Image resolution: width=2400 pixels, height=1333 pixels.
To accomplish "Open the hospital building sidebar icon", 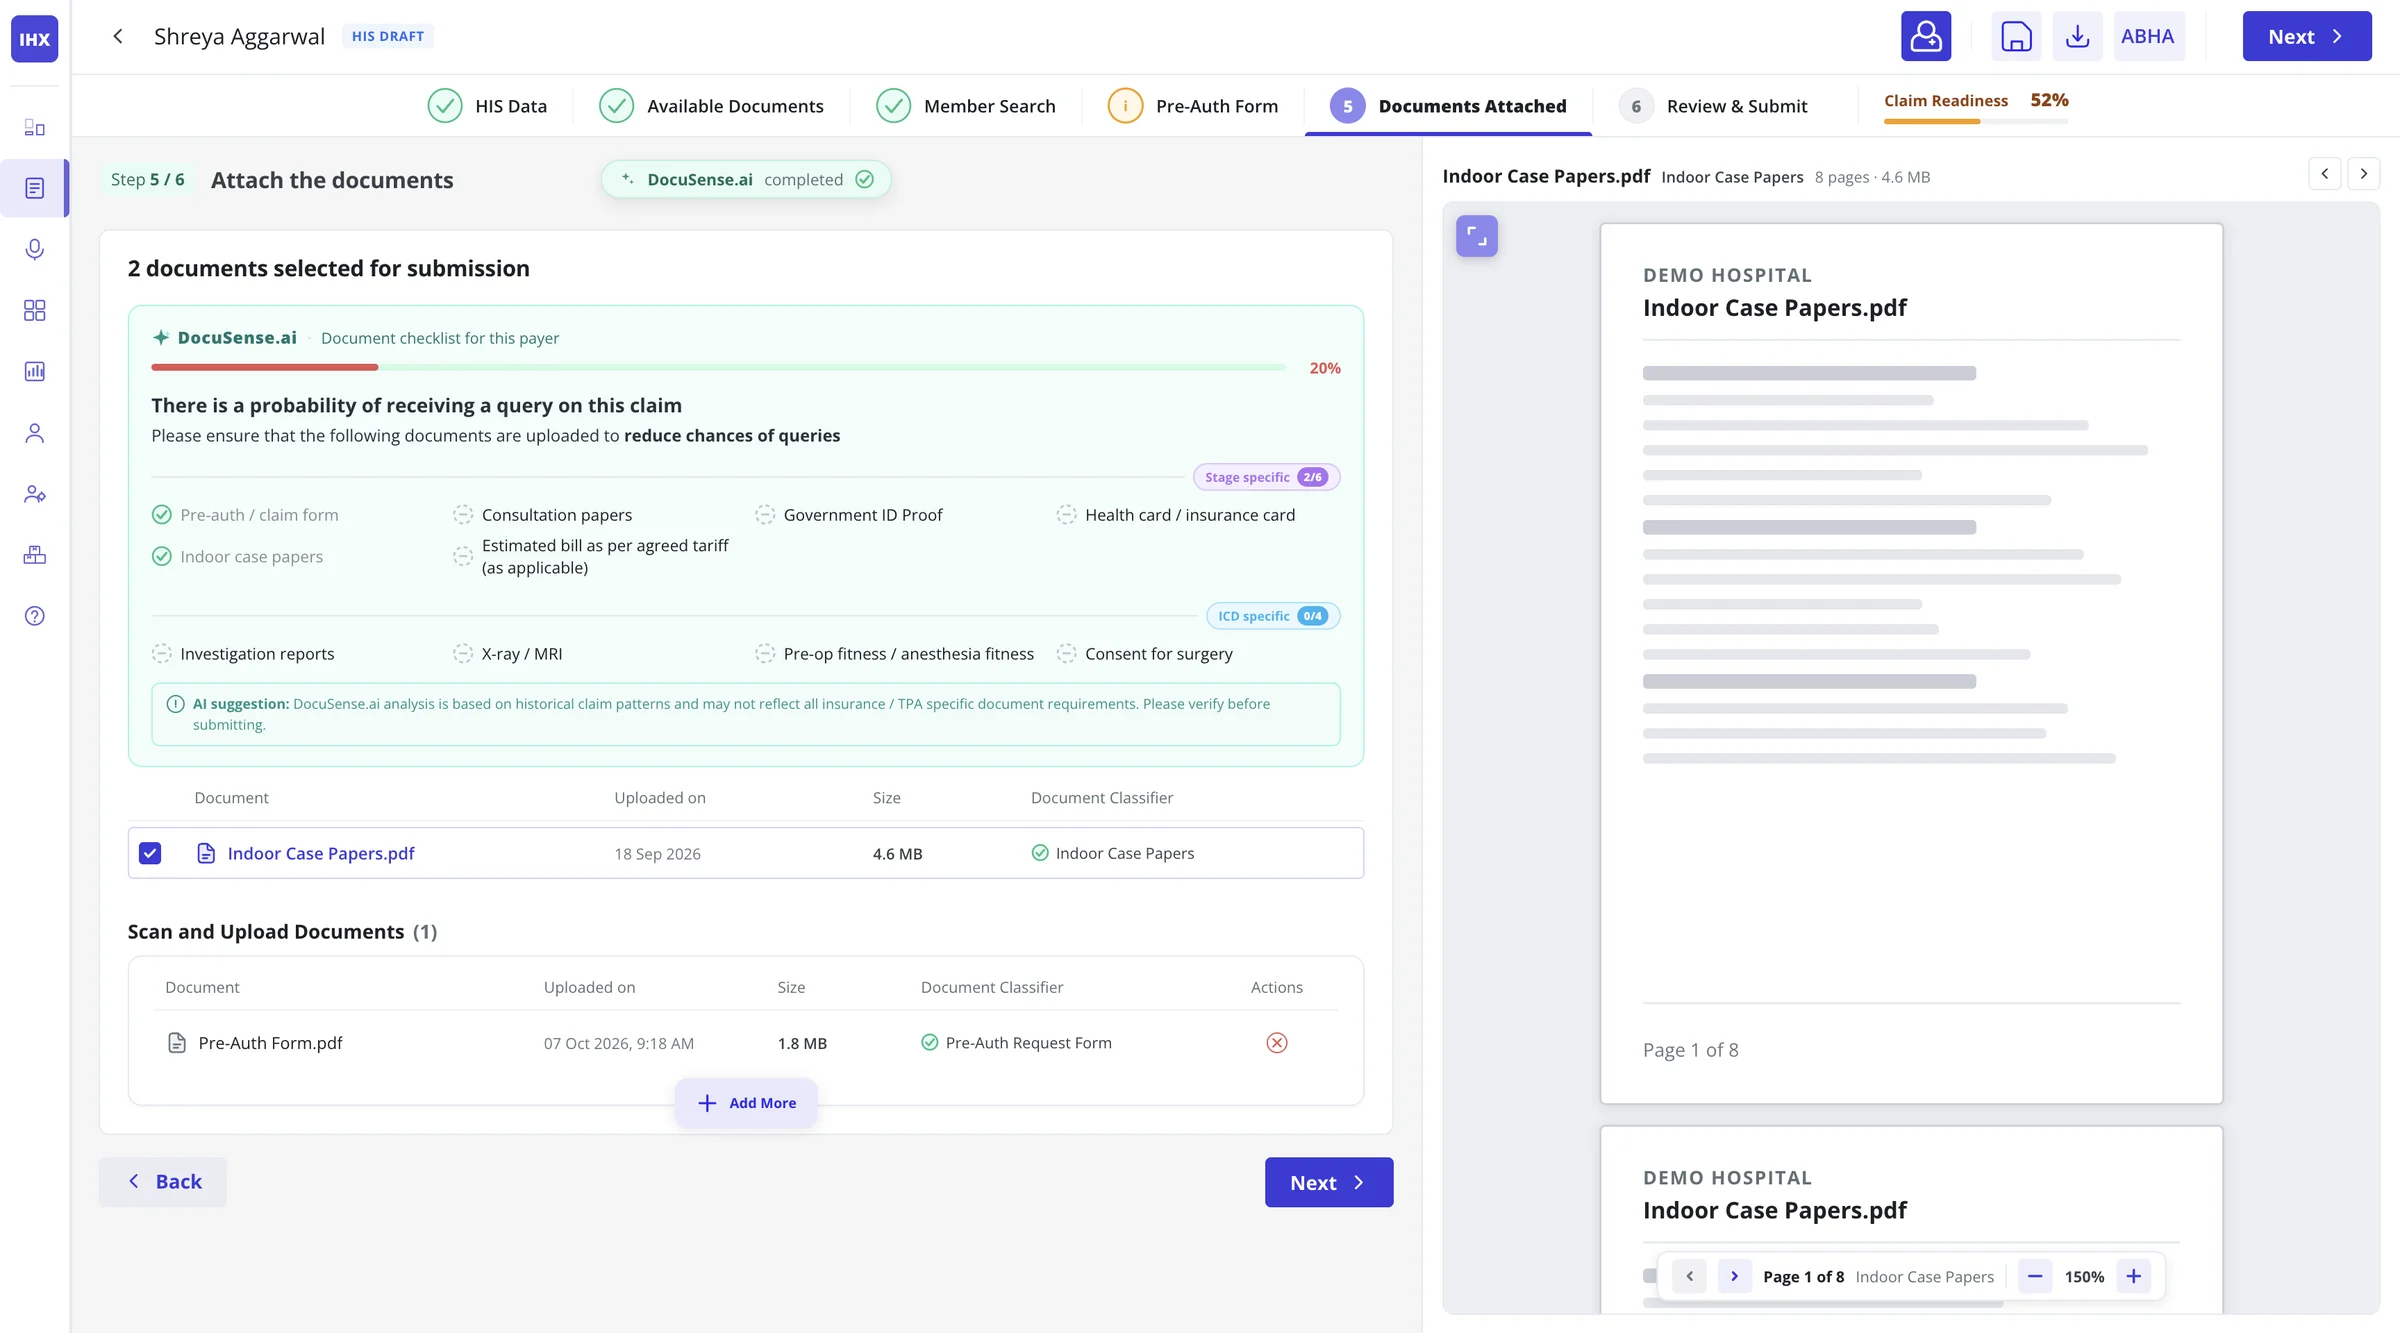I will click(x=35, y=555).
